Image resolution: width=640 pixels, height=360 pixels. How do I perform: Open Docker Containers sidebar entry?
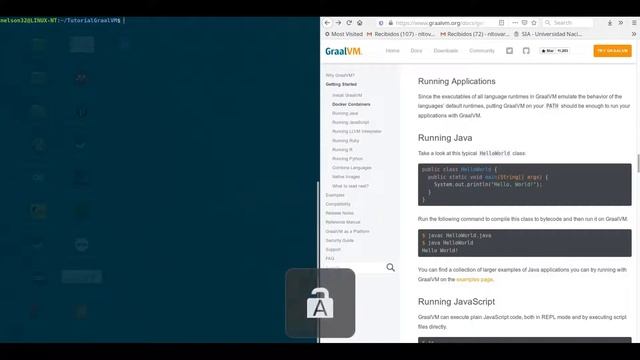(351, 104)
